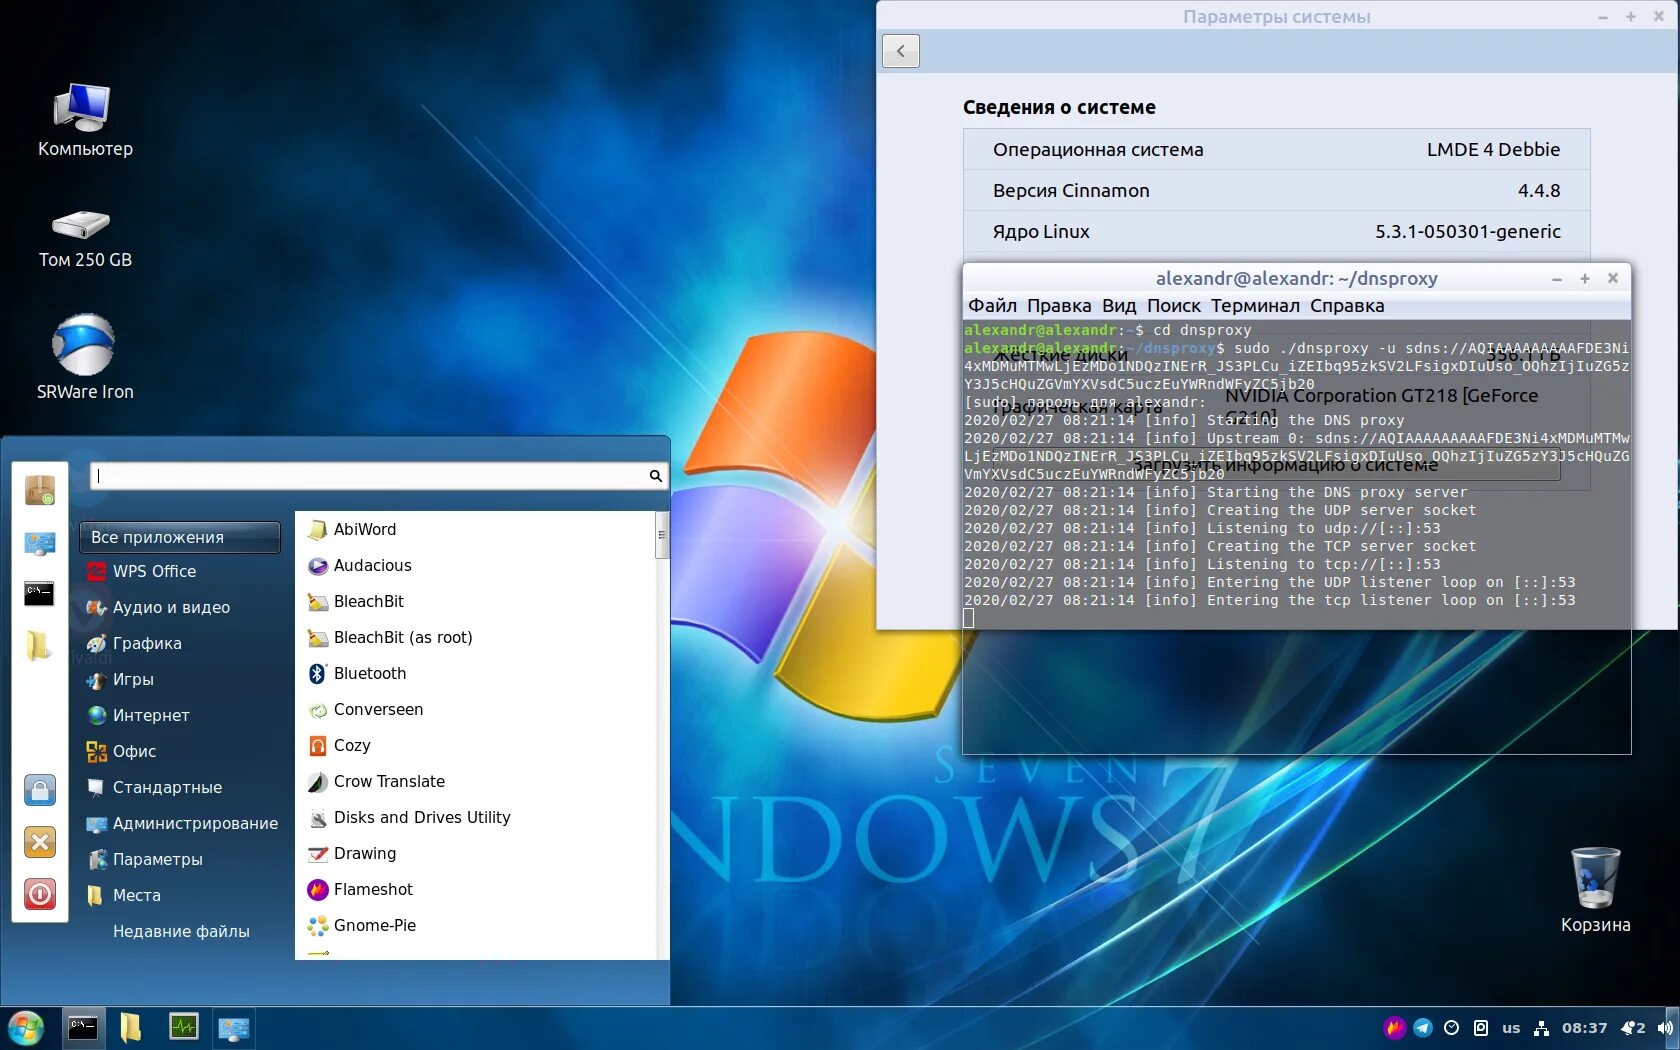Select the Все приложения category
The height and width of the screenshot is (1050, 1680).
coord(180,537)
